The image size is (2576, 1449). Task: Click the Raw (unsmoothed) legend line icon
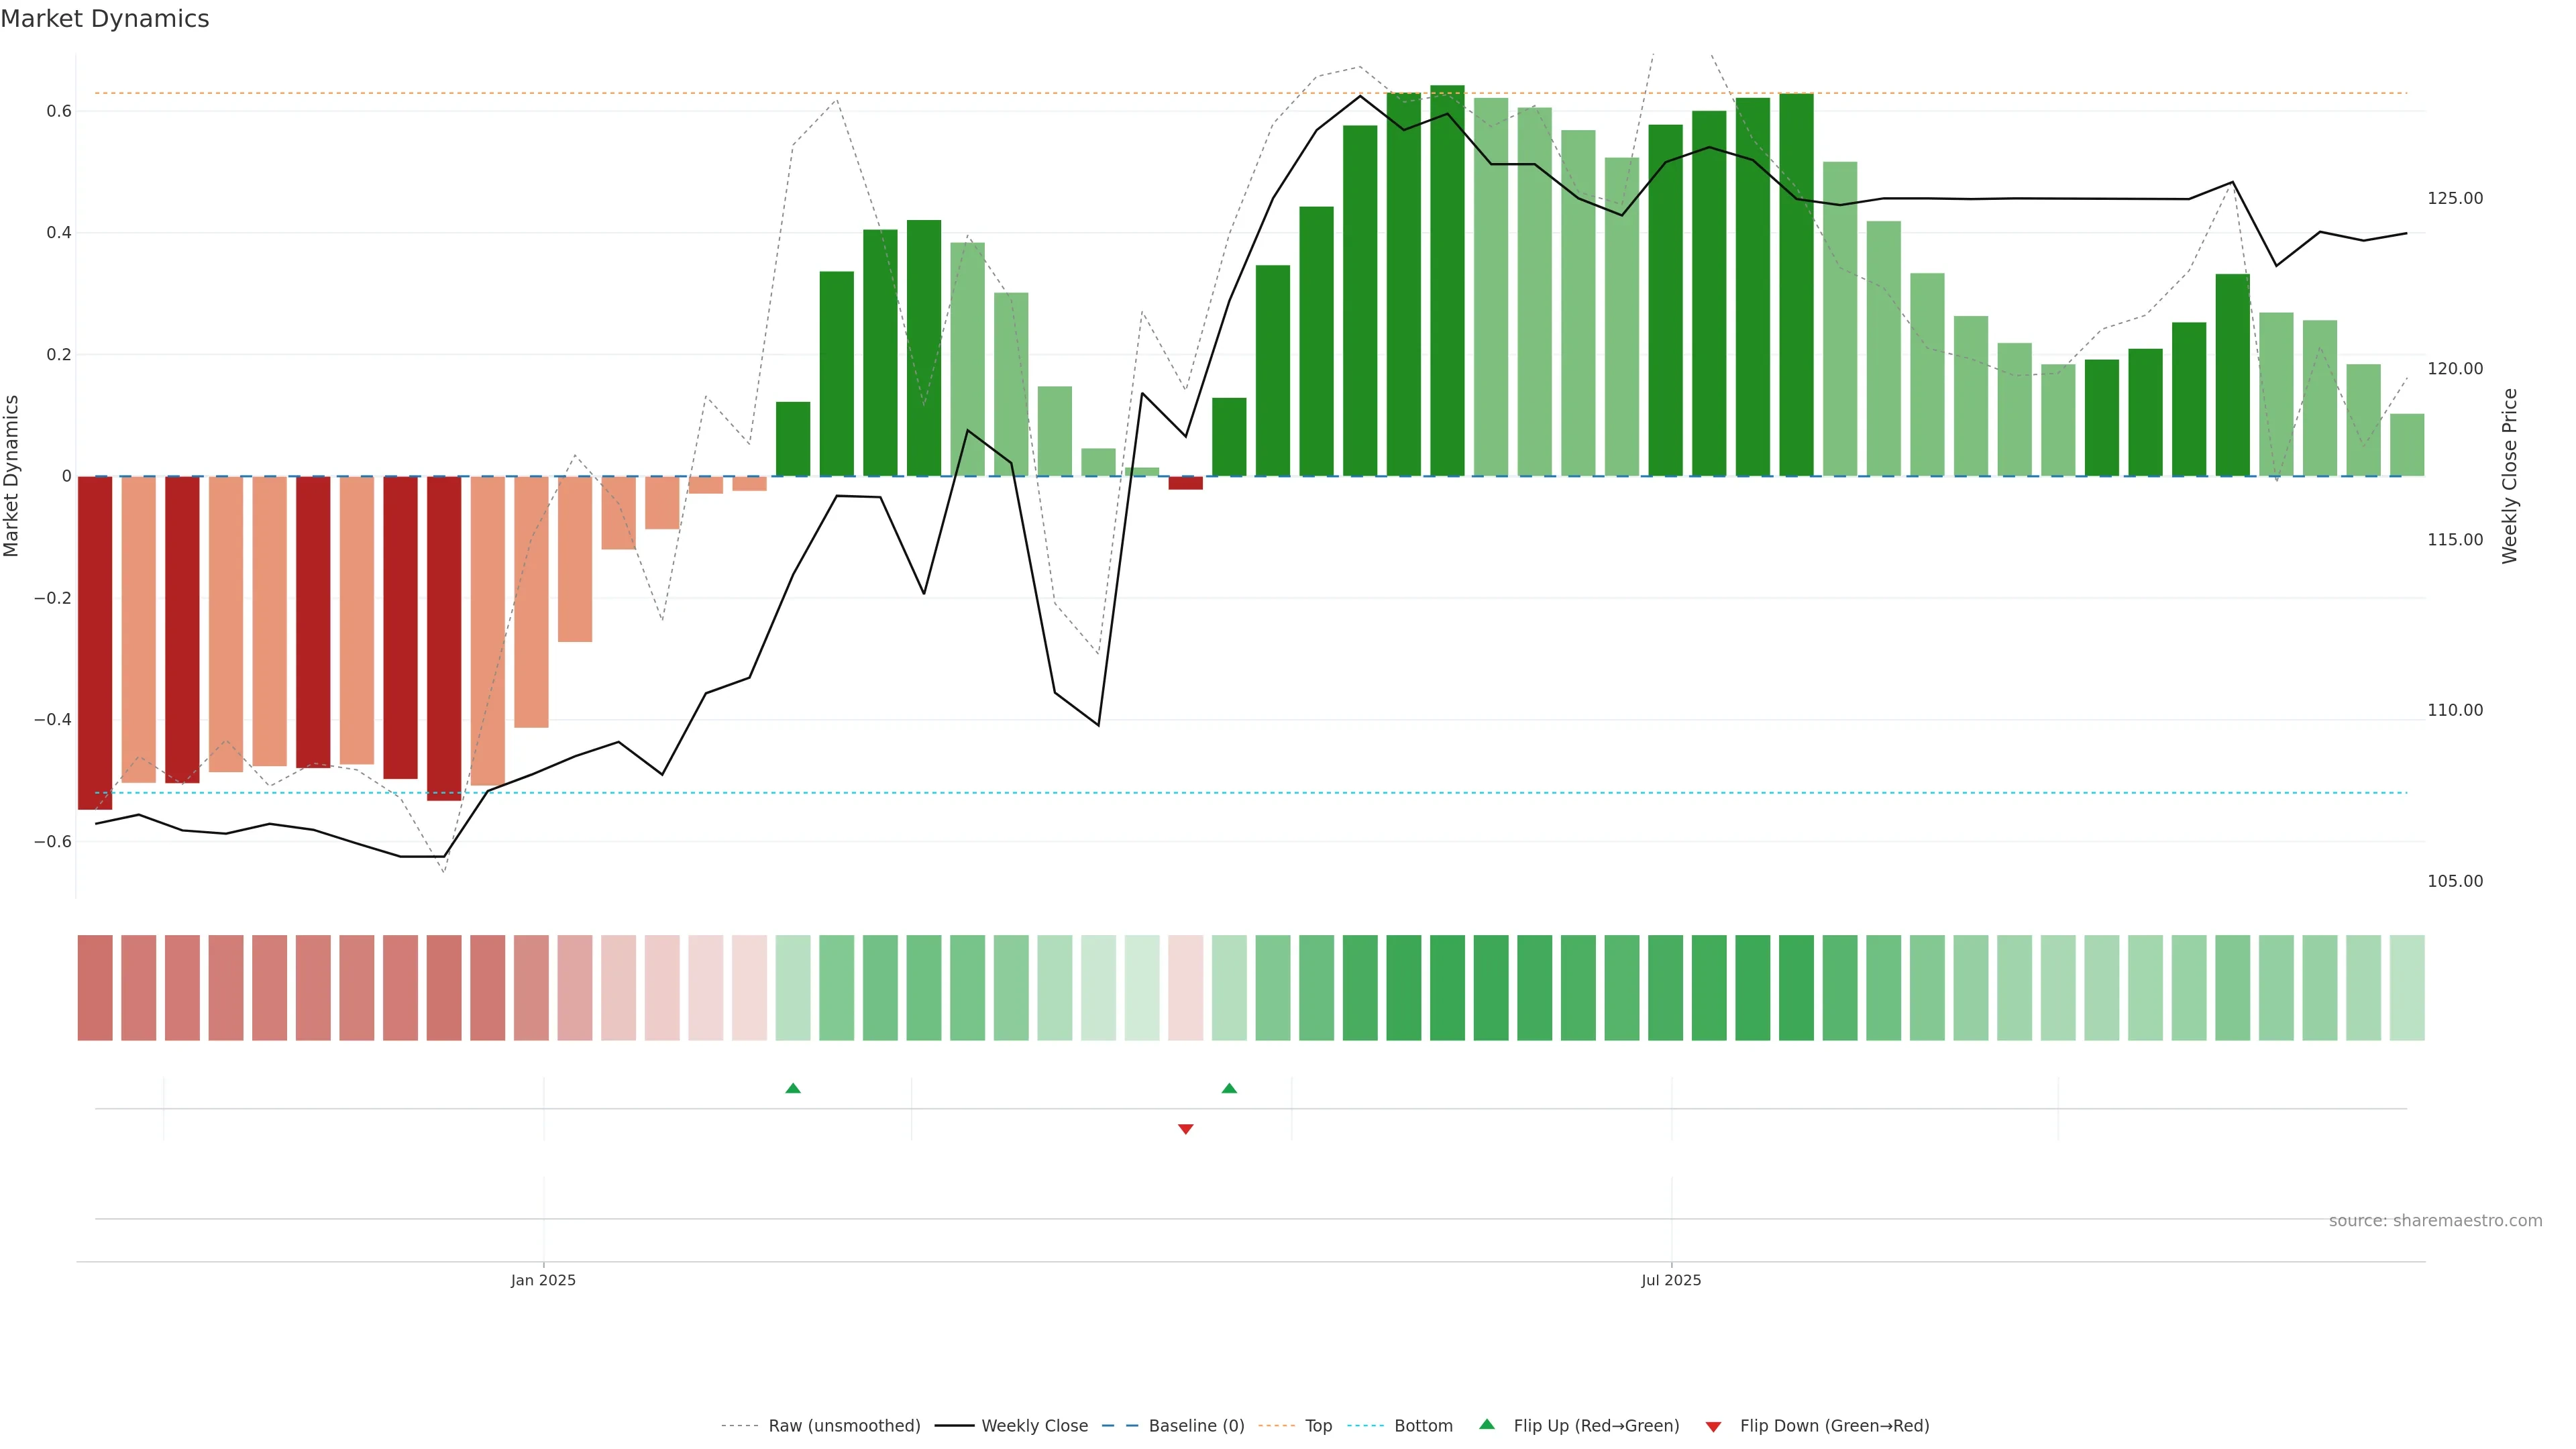tap(739, 1426)
